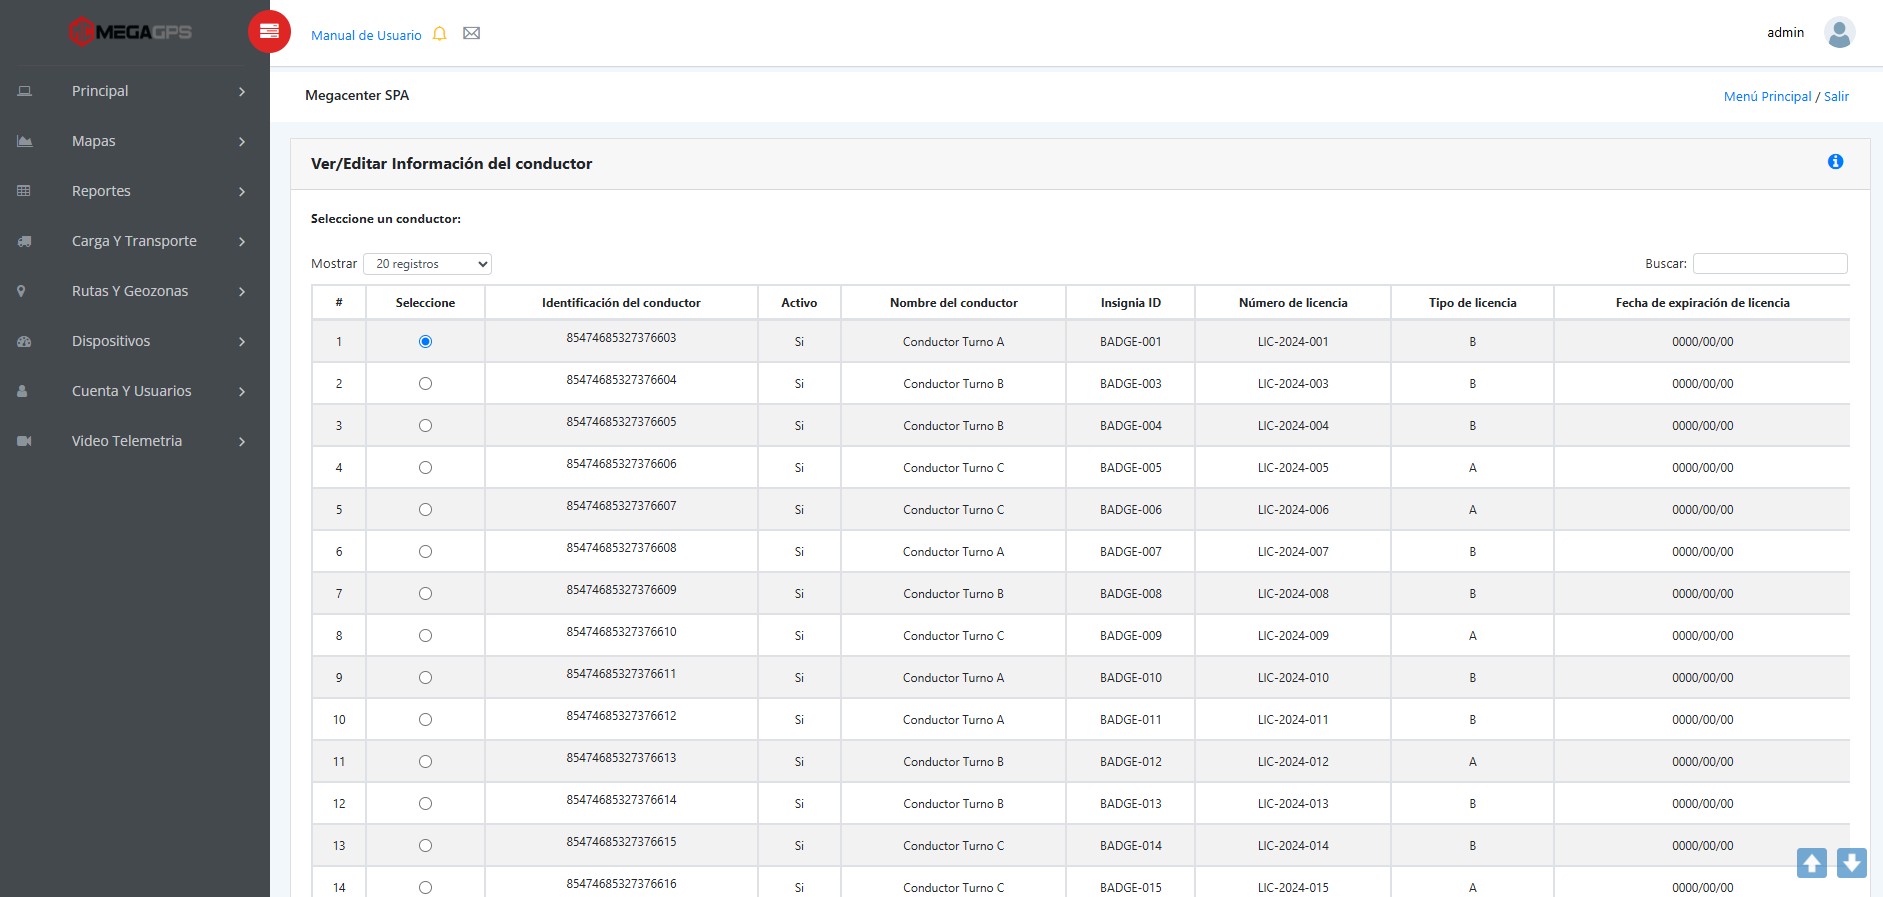
Task: Click the Dispositivos dashboard icon
Action: [x=25, y=341]
